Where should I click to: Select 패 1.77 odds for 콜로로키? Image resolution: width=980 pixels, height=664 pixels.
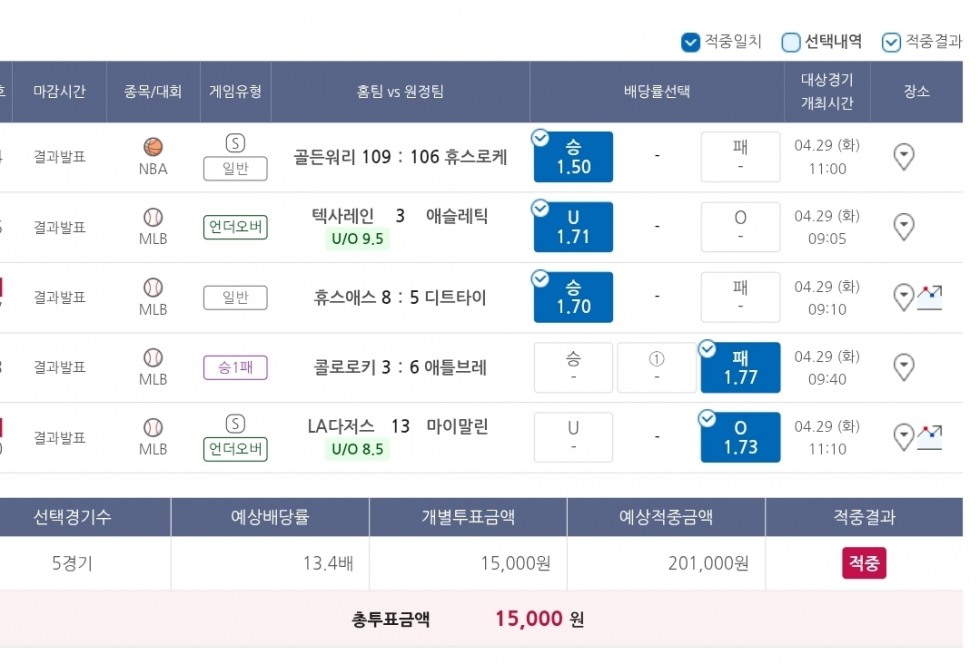click(x=740, y=368)
